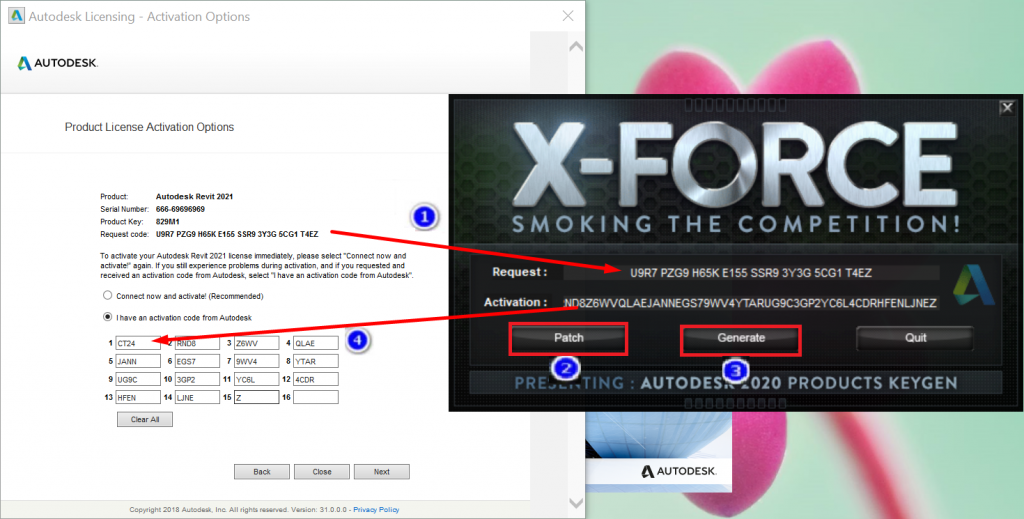The width and height of the screenshot is (1024, 519).
Task: Click the product key "829M1"
Action: point(168,222)
